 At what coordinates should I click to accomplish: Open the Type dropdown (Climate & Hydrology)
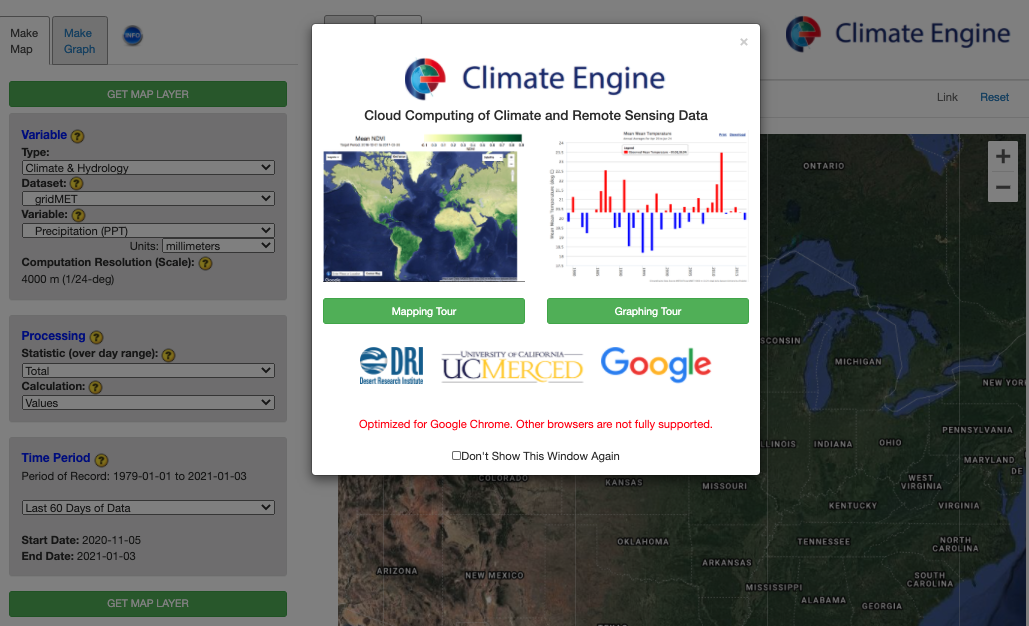coord(148,167)
